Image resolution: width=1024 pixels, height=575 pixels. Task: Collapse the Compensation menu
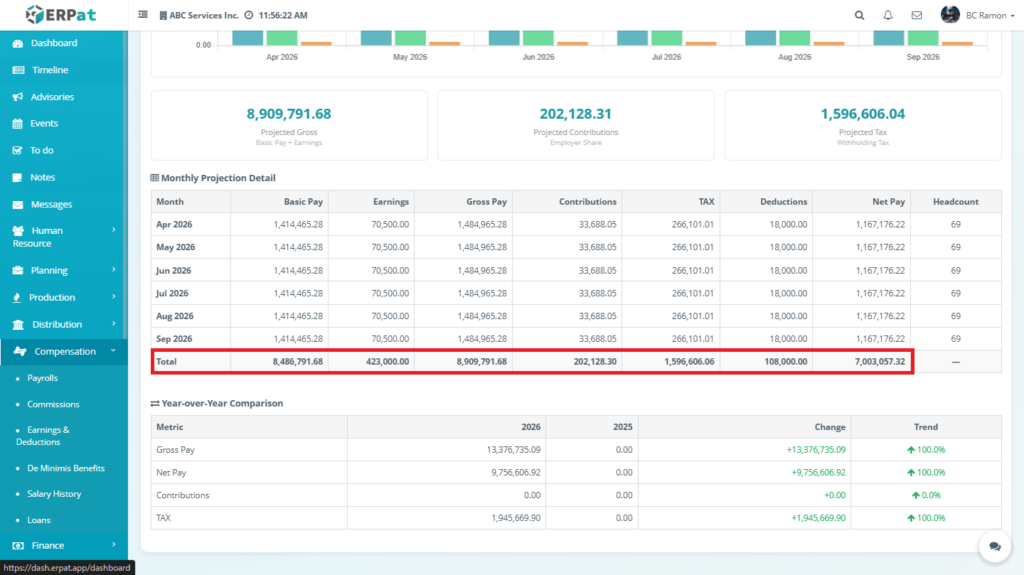click(65, 351)
